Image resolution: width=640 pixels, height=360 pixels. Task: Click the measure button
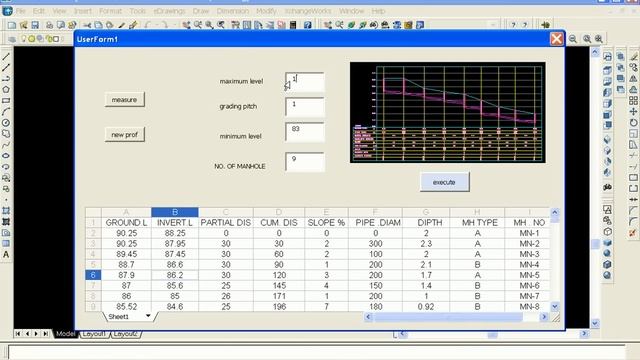point(124,100)
